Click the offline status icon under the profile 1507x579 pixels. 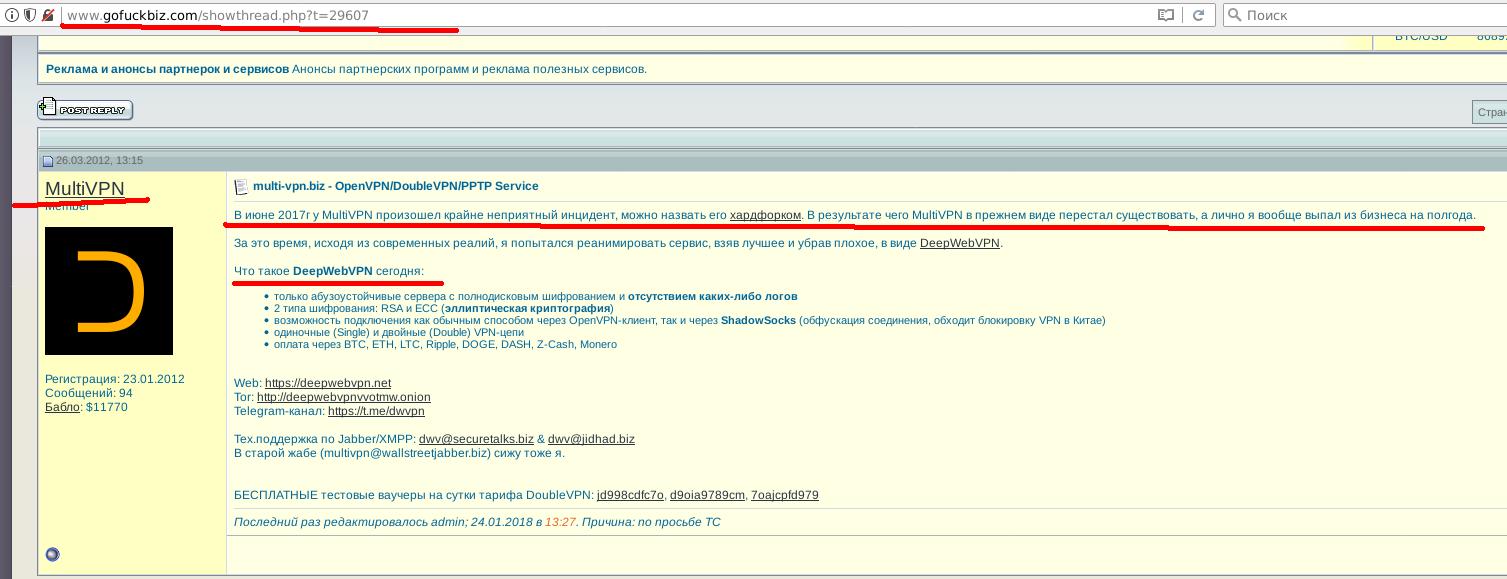coord(52,554)
